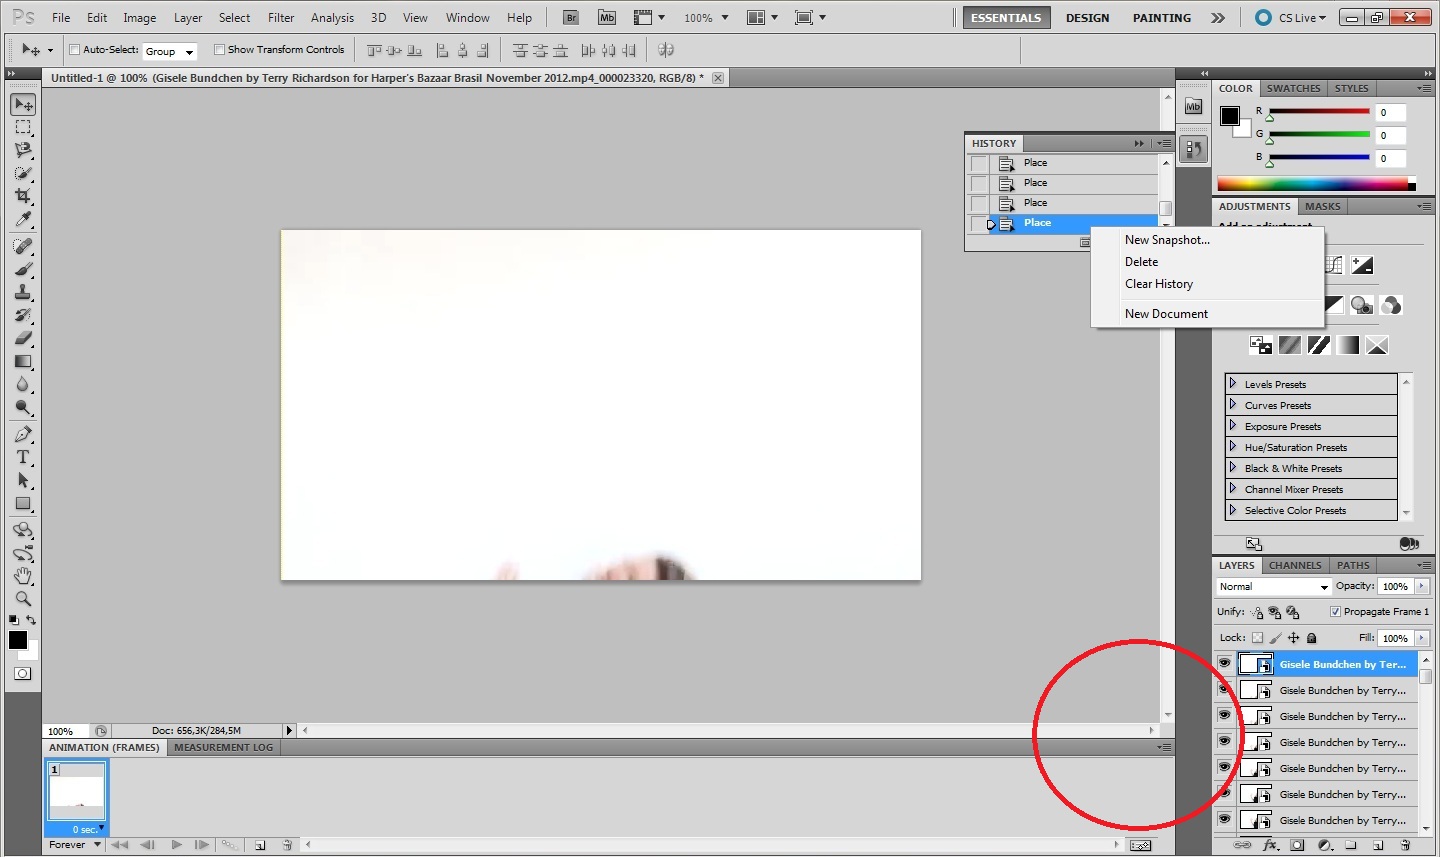
Task: Select the Hand tool
Action: coord(23,576)
